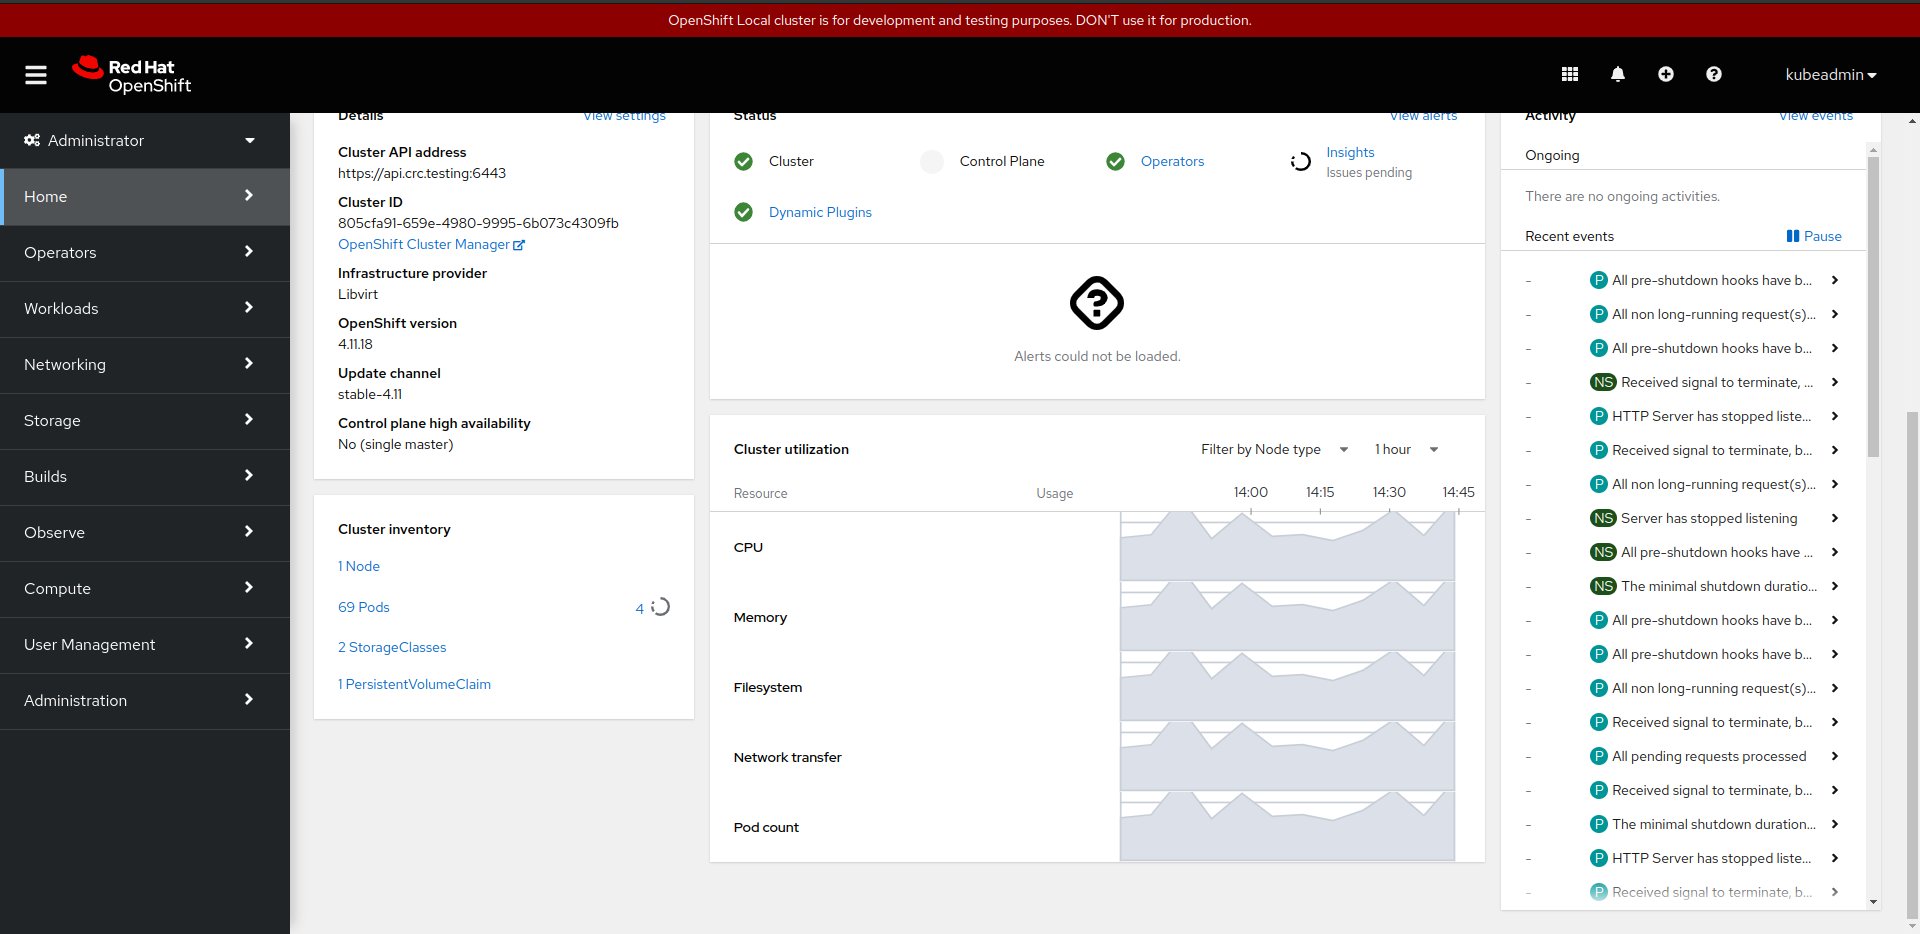The image size is (1920, 934).
Task: Toggle the hamburger navigation menu
Action: 36,75
